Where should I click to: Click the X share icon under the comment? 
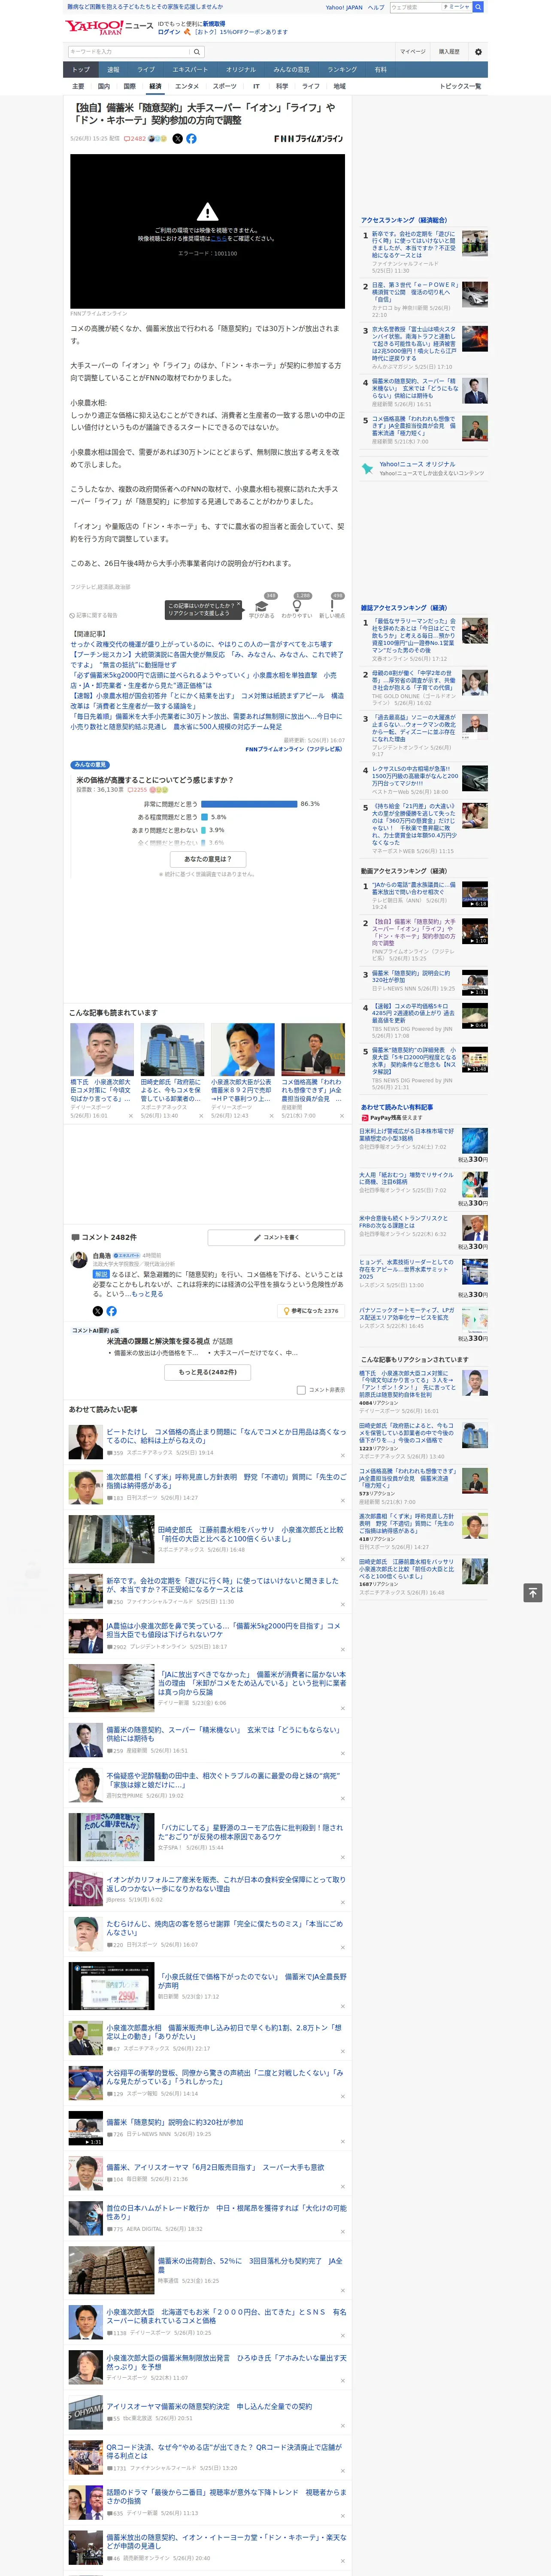click(98, 1311)
